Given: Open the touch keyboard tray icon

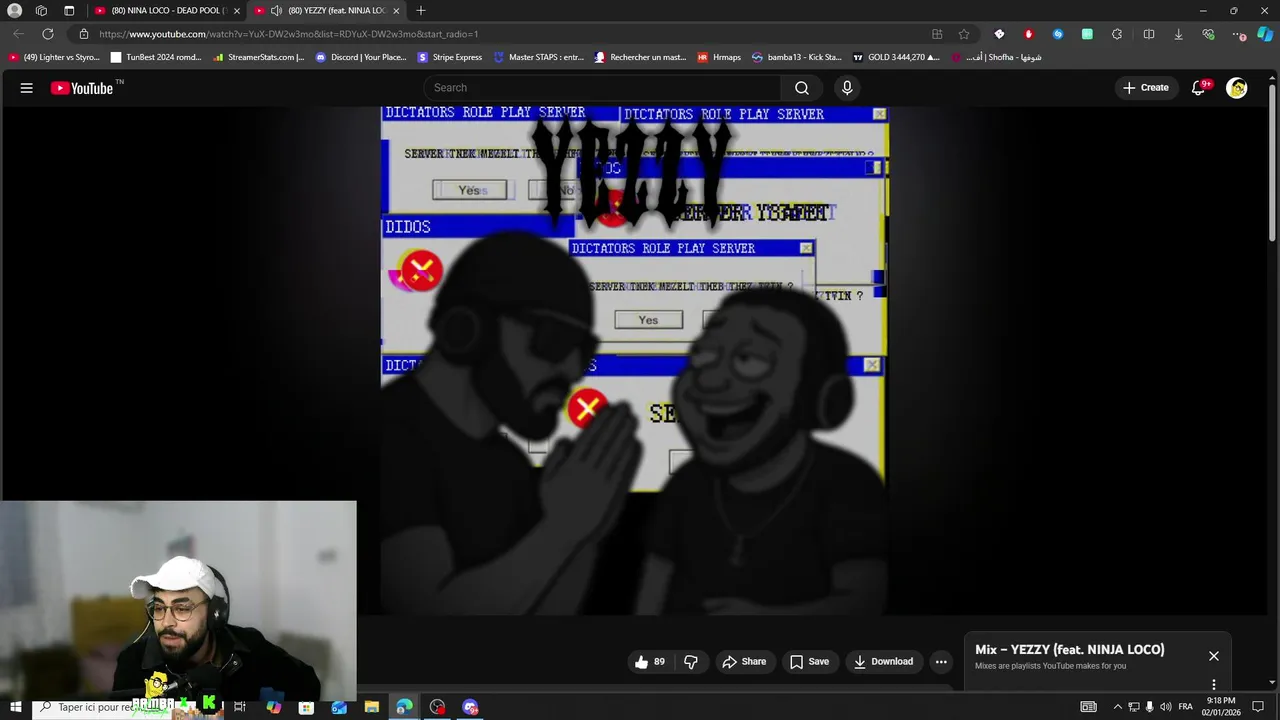Looking at the screenshot, I should click(x=1088, y=707).
